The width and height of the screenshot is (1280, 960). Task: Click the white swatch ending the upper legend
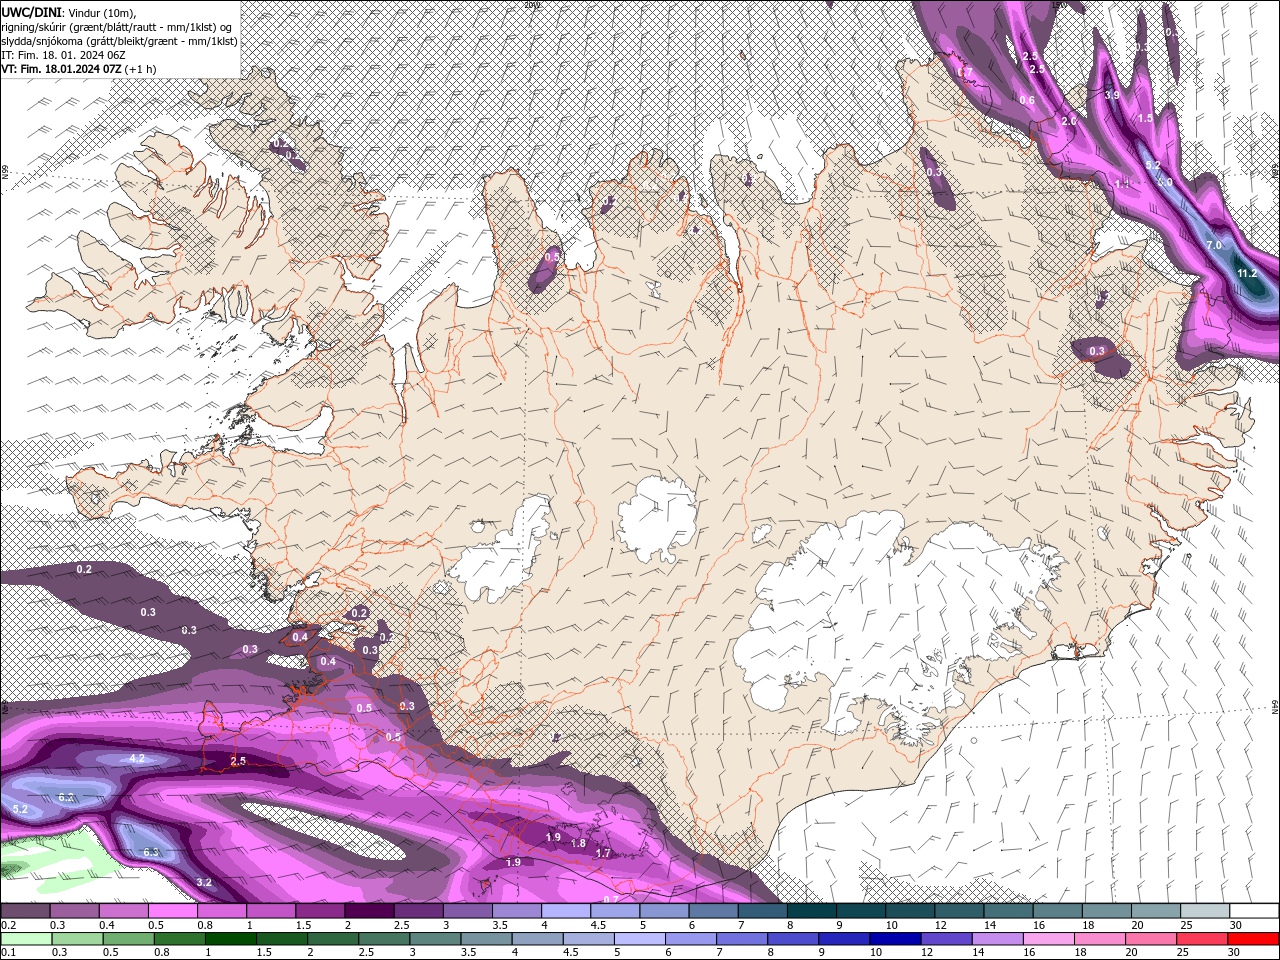click(1253, 911)
